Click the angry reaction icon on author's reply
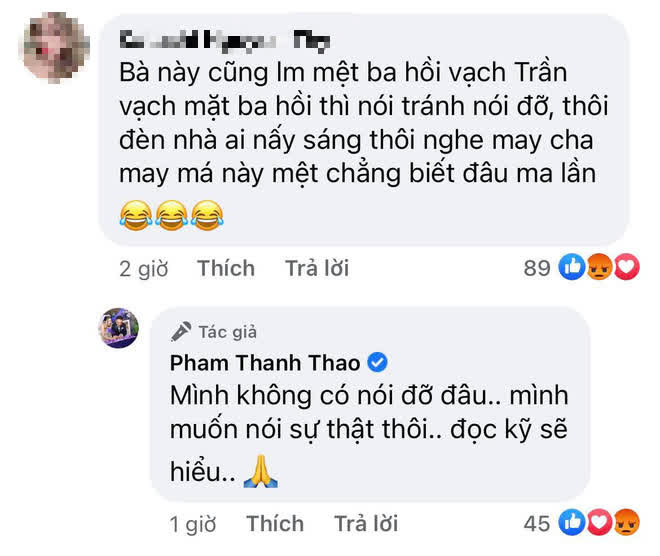 click(x=627, y=522)
